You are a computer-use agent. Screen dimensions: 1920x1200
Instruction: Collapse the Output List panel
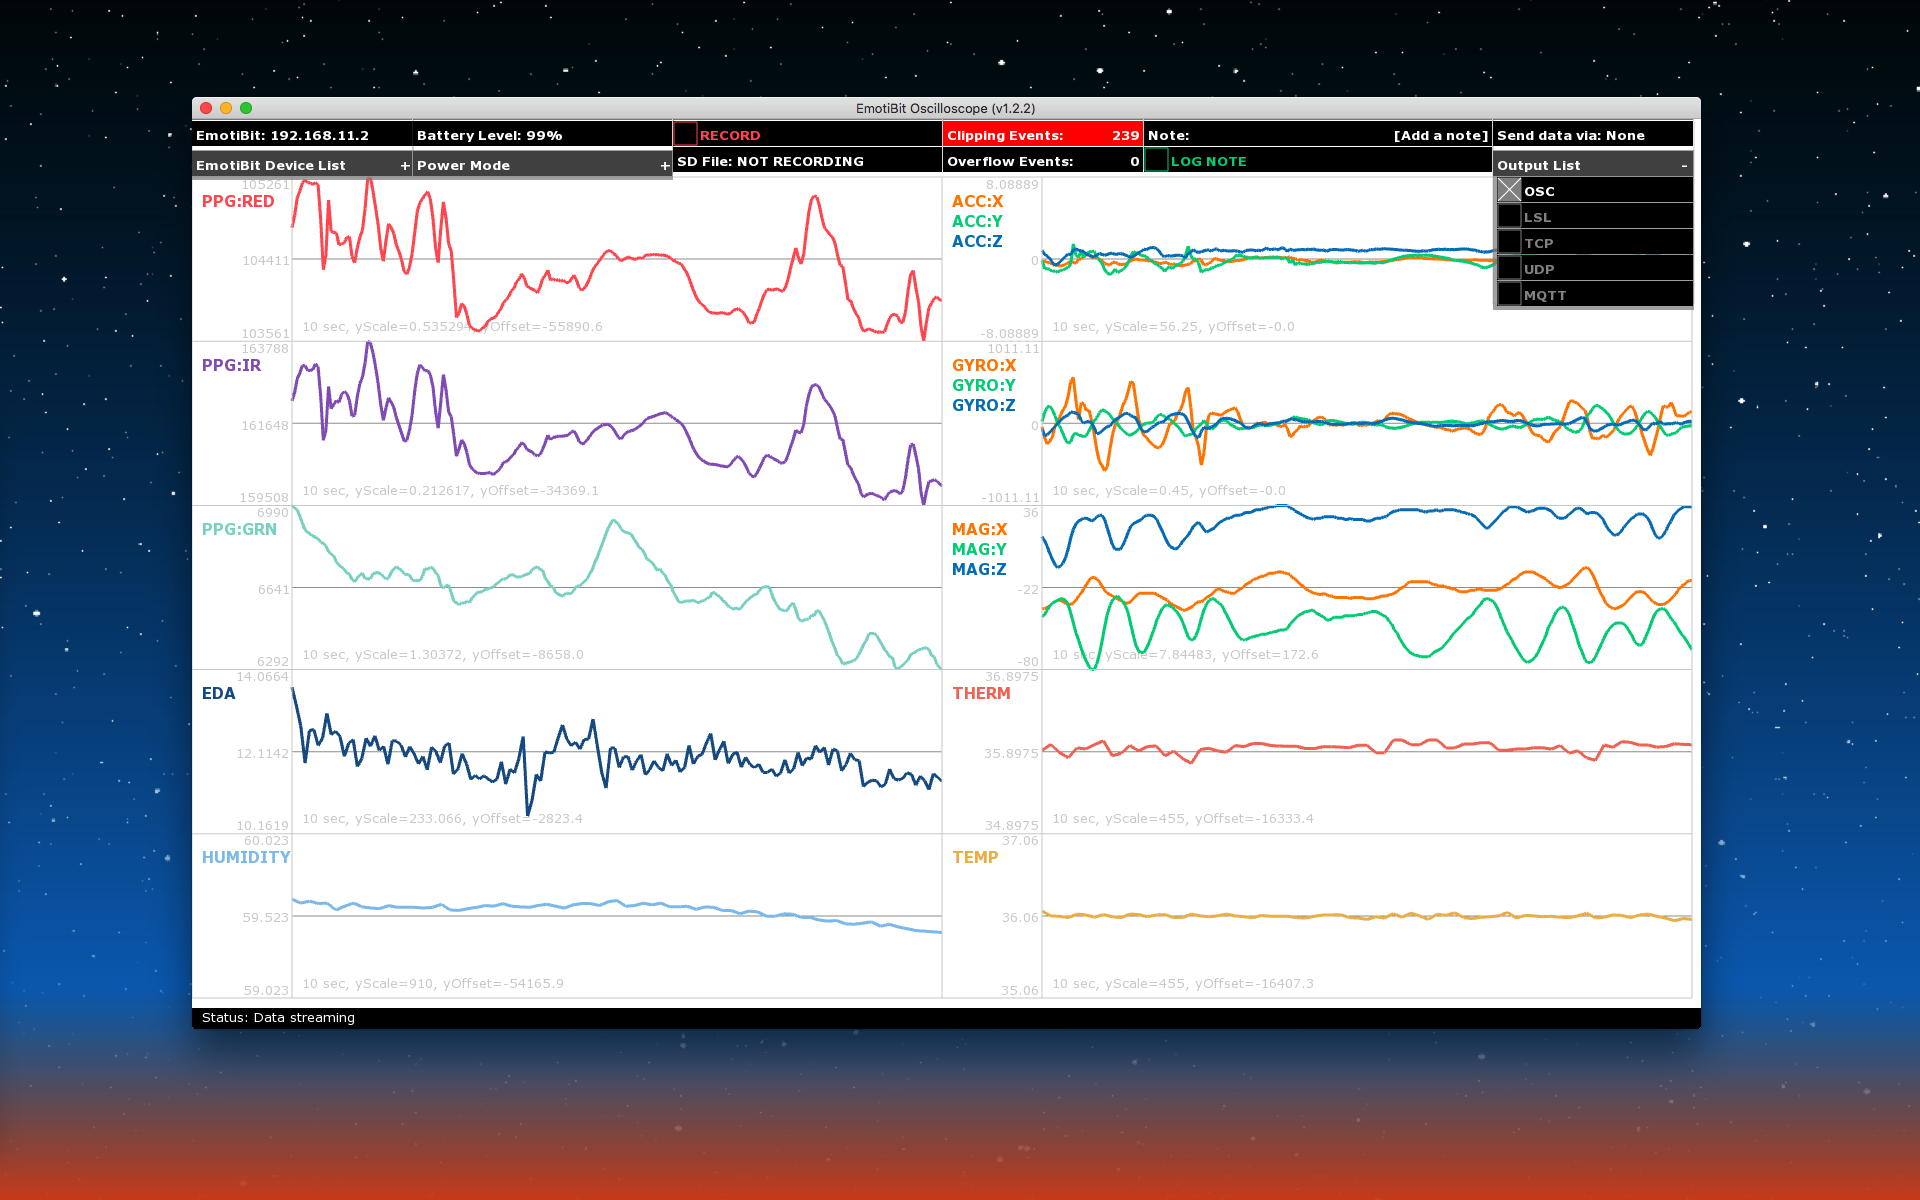click(1684, 166)
